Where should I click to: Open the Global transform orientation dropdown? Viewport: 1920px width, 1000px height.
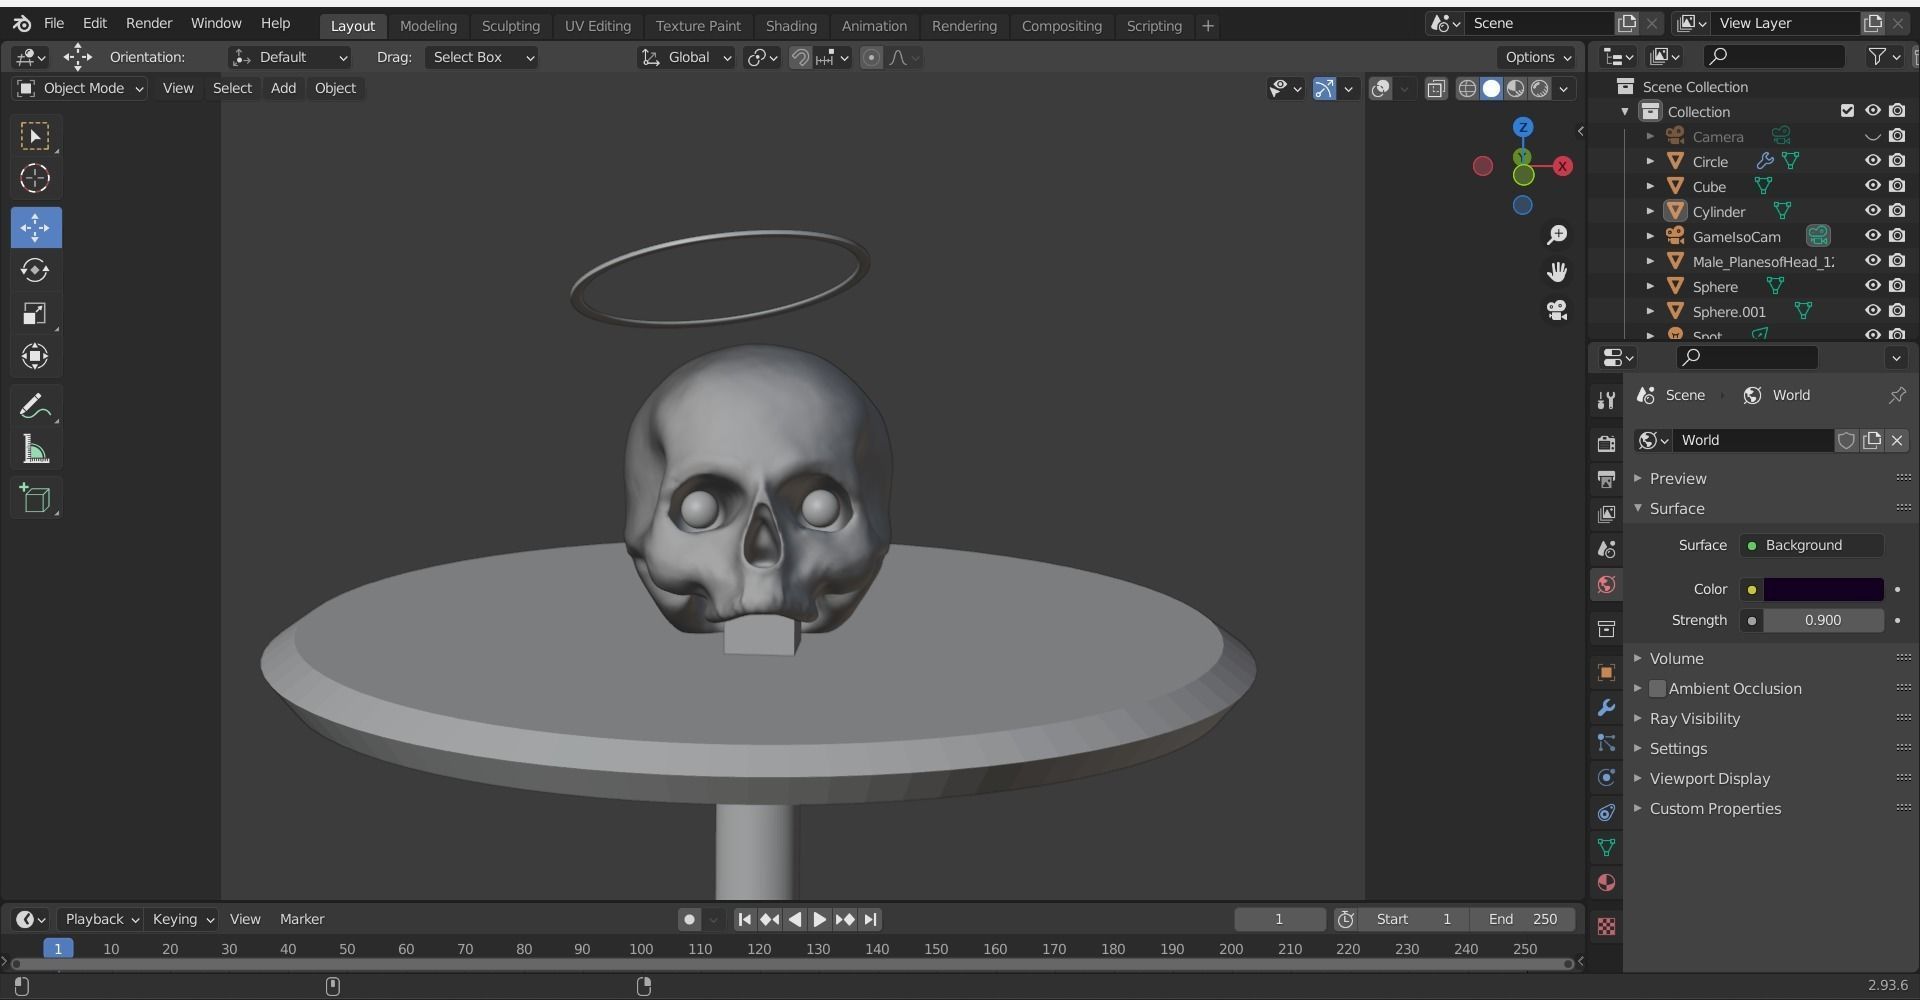pos(687,57)
